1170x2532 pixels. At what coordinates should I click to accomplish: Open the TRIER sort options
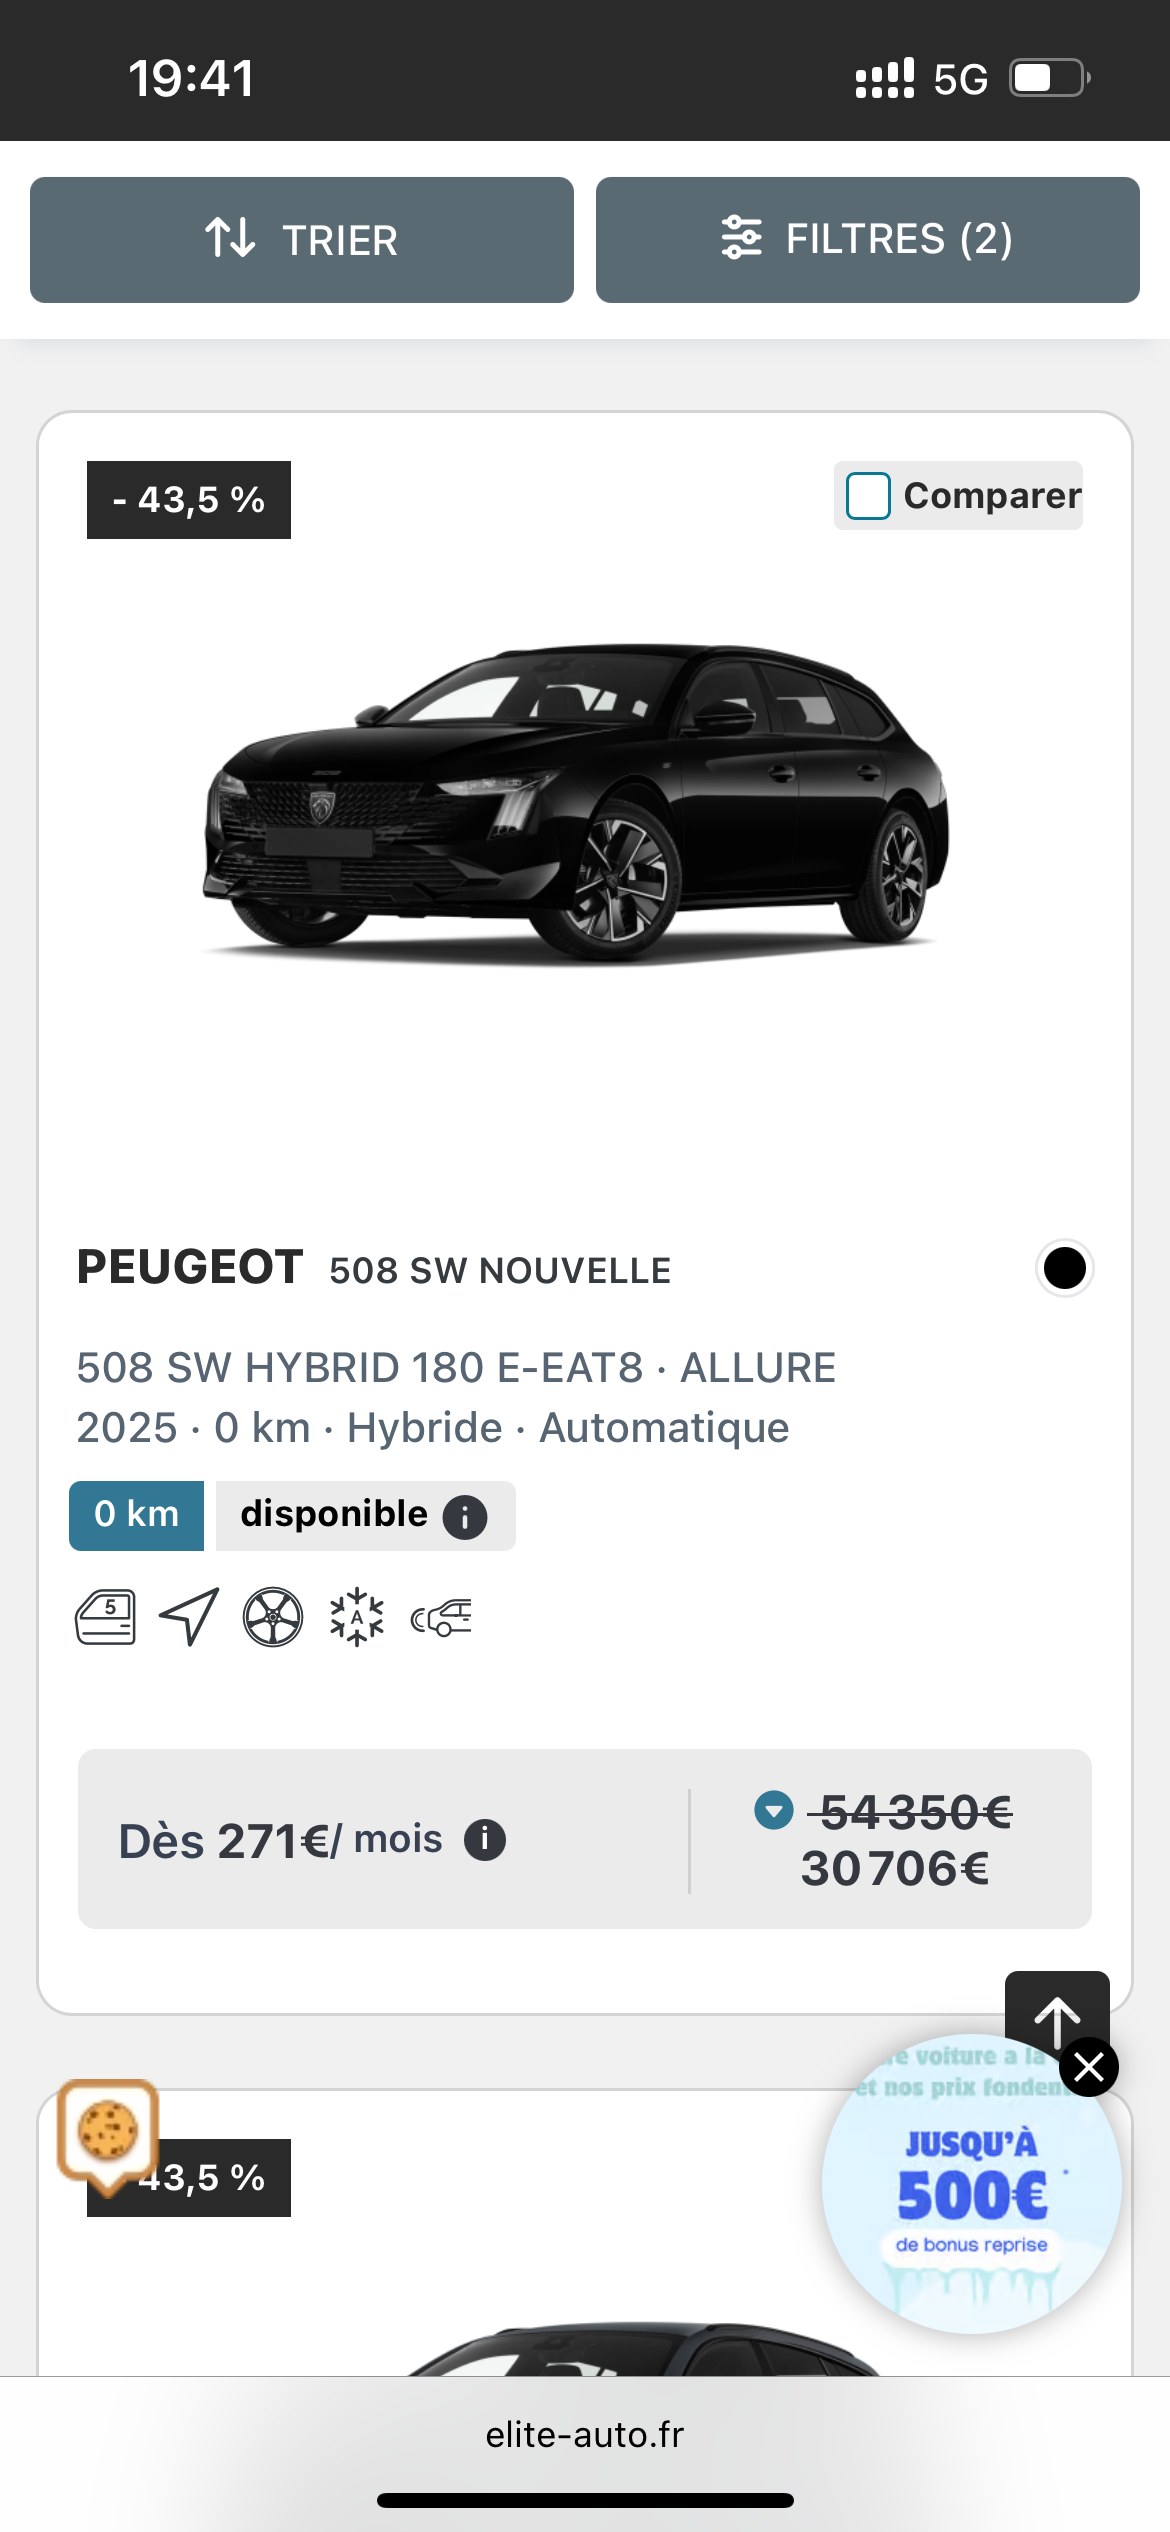pyautogui.click(x=301, y=240)
